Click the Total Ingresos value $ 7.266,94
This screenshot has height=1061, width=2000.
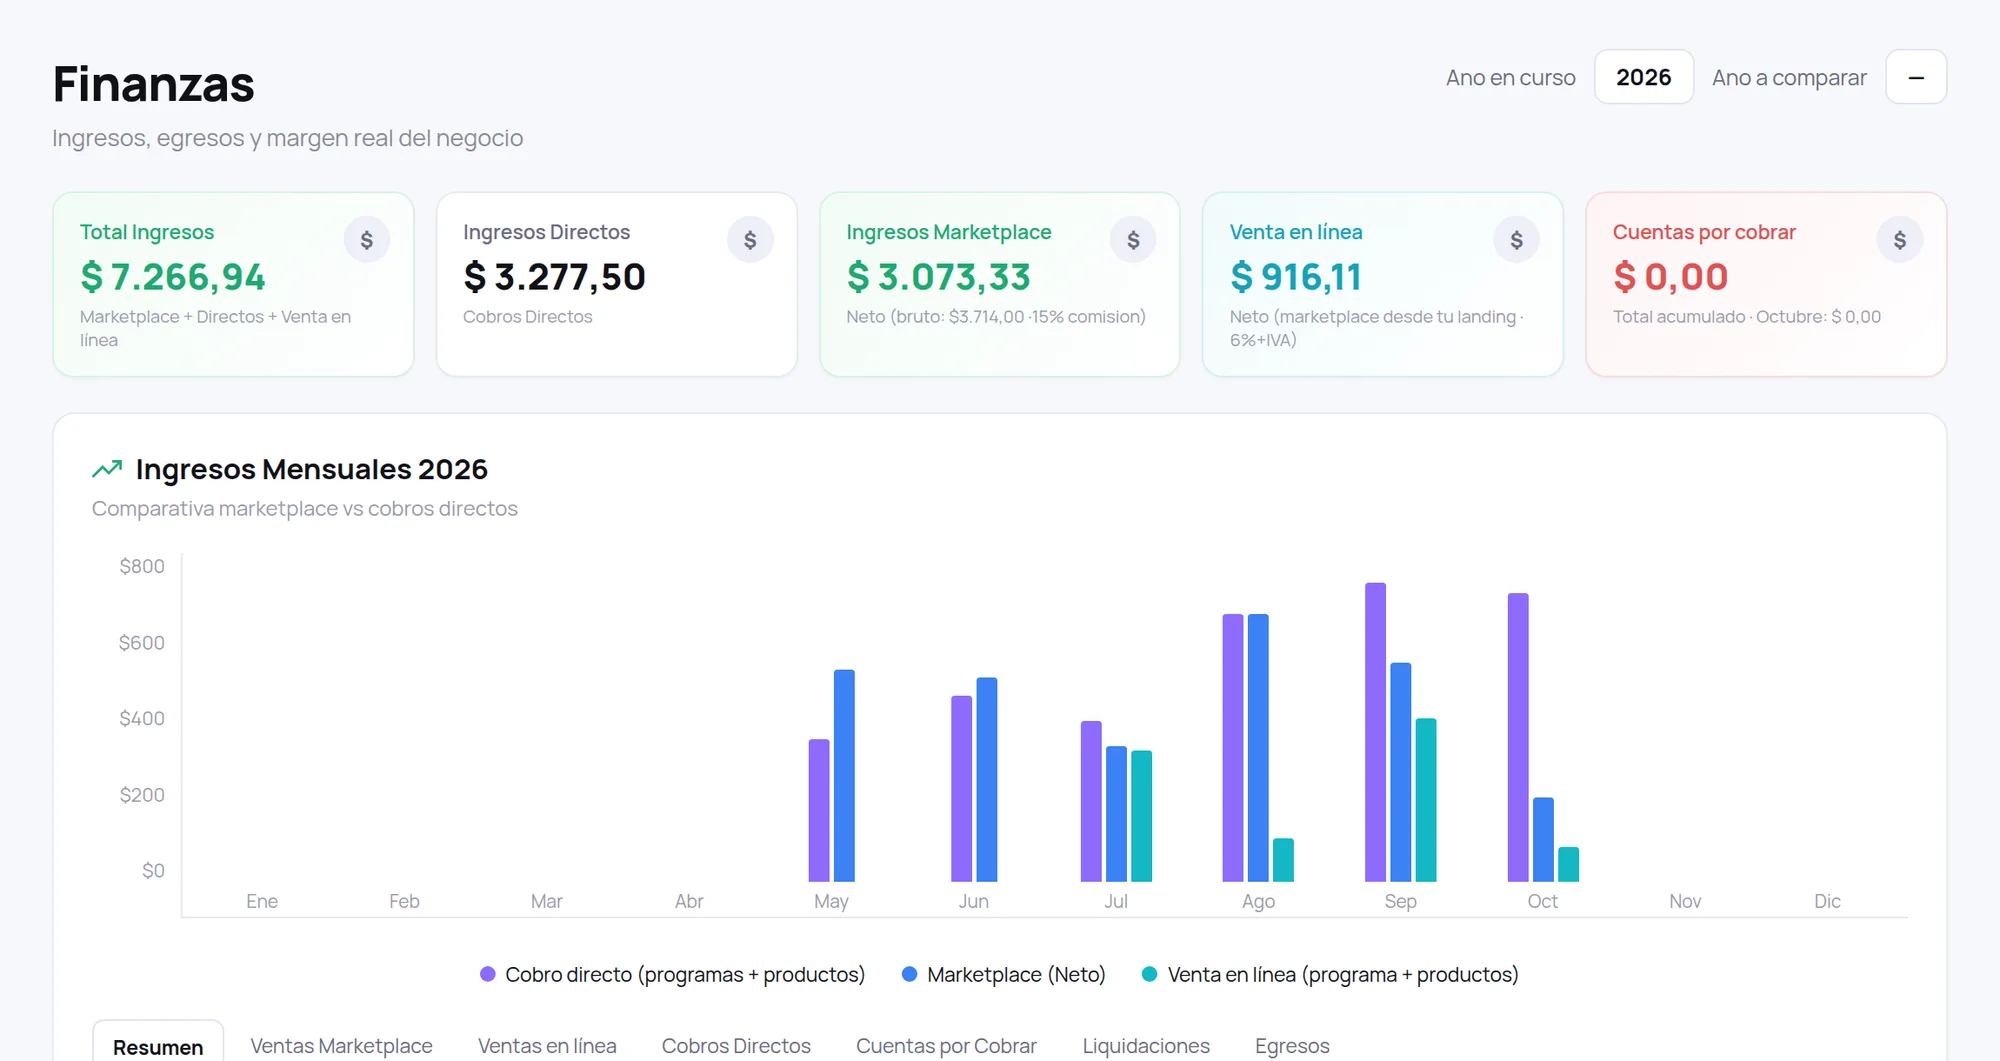[173, 277]
